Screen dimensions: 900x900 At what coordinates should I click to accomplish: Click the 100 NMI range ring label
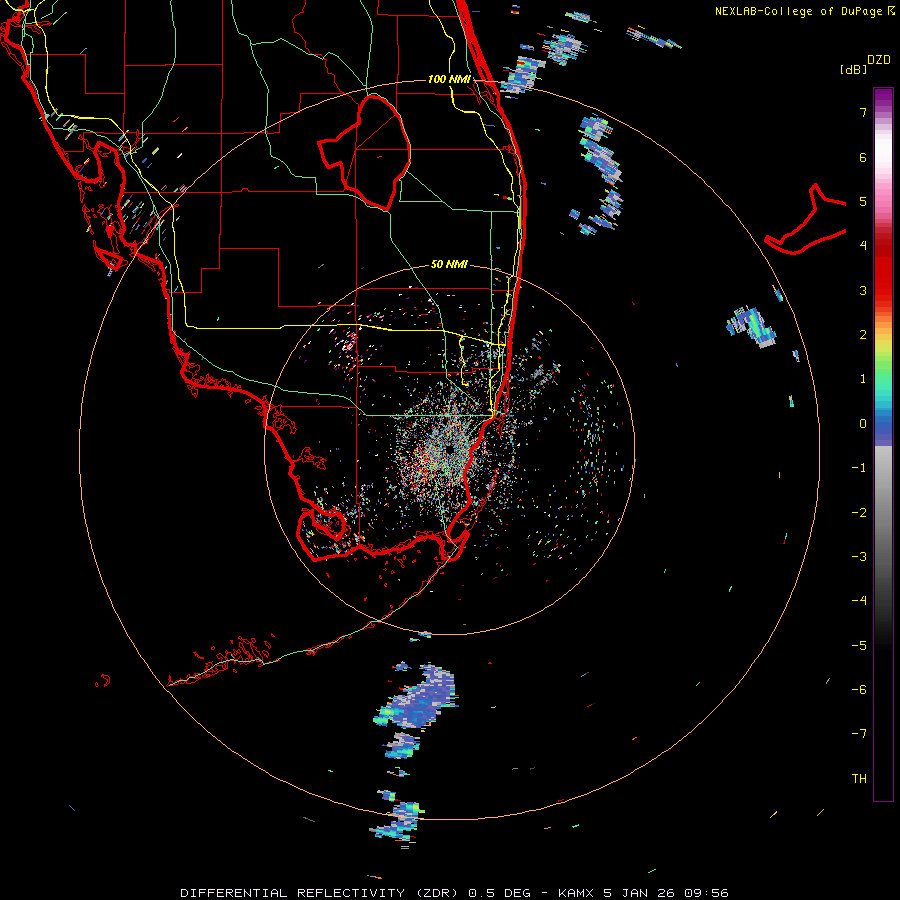point(449,79)
